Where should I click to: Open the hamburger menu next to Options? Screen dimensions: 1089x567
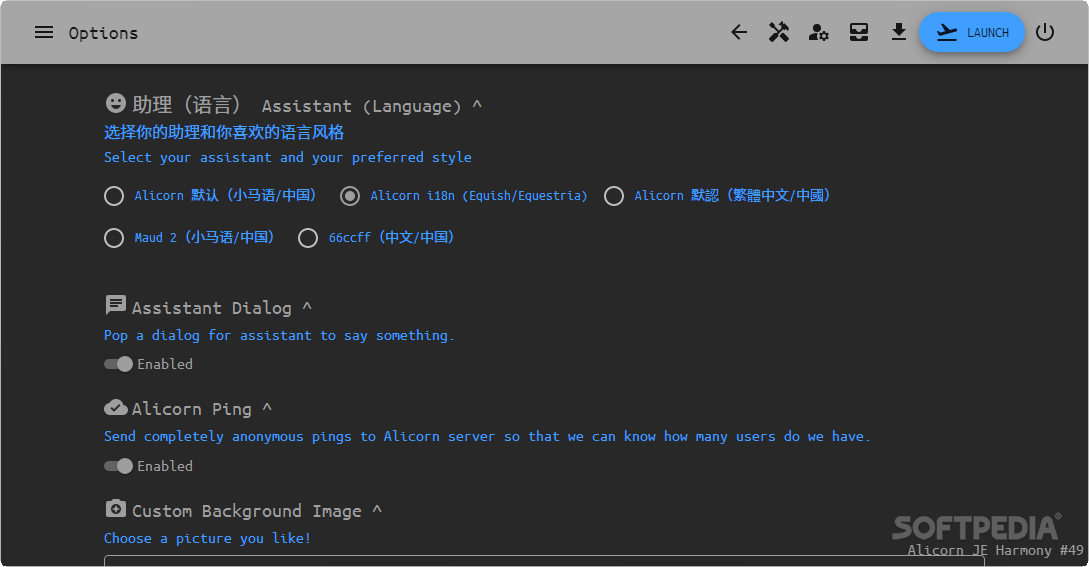tap(44, 33)
